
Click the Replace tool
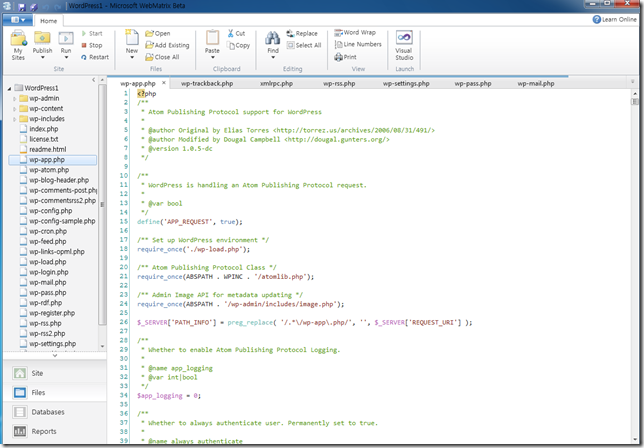coord(302,33)
